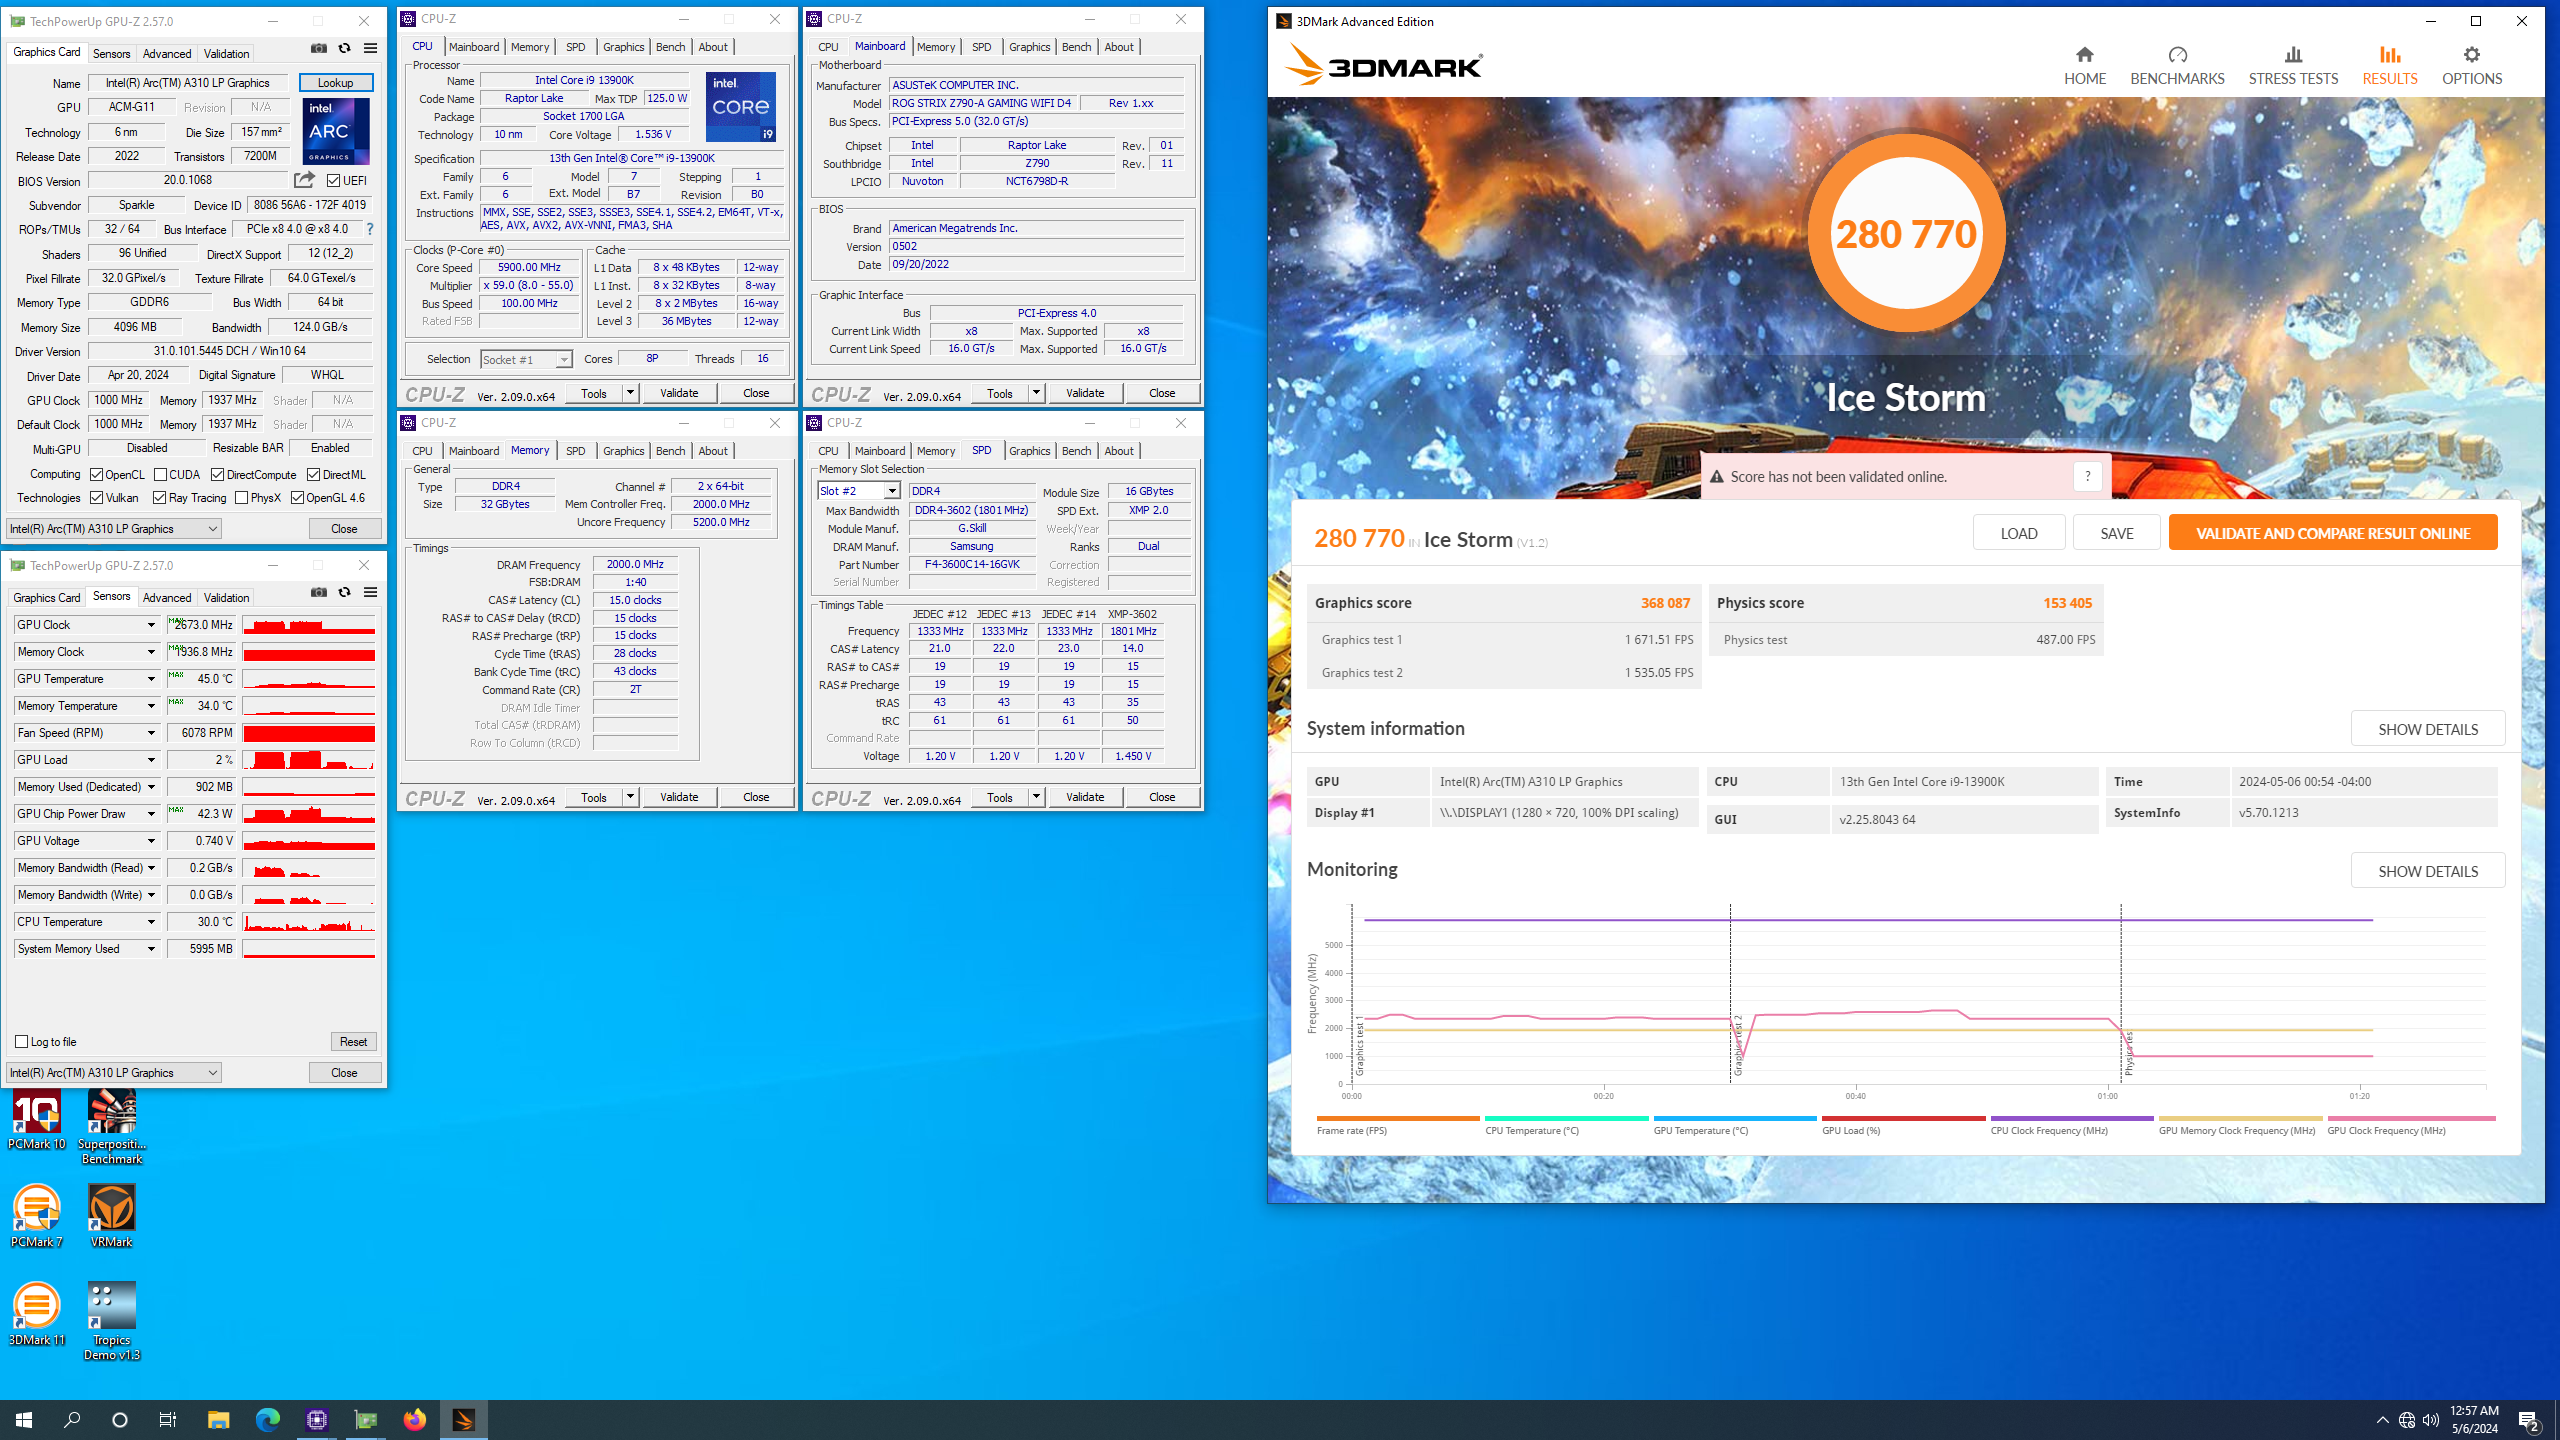Show details for System information
This screenshot has height=1440, width=2560.
(x=2428, y=729)
